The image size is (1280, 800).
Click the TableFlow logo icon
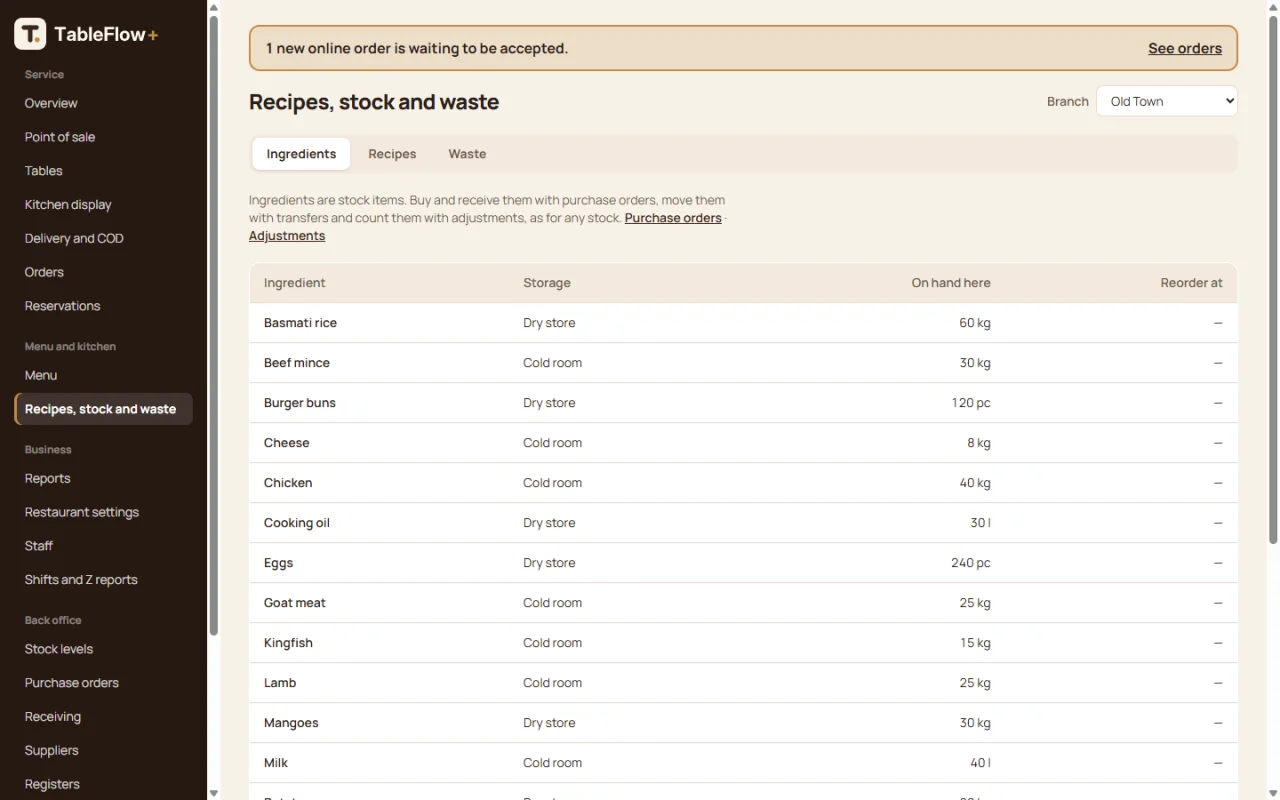tap(30, 34)
